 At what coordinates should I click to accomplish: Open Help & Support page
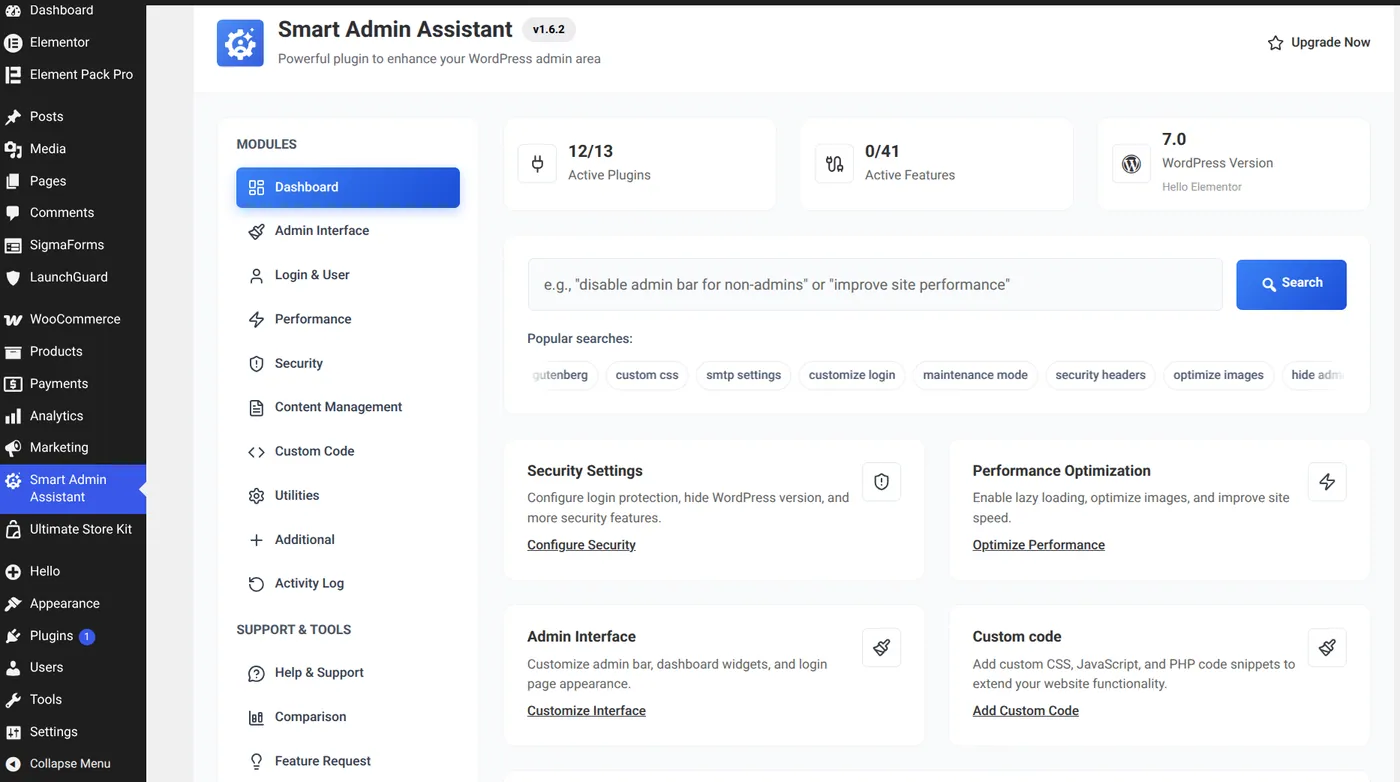tap(348, 673)
